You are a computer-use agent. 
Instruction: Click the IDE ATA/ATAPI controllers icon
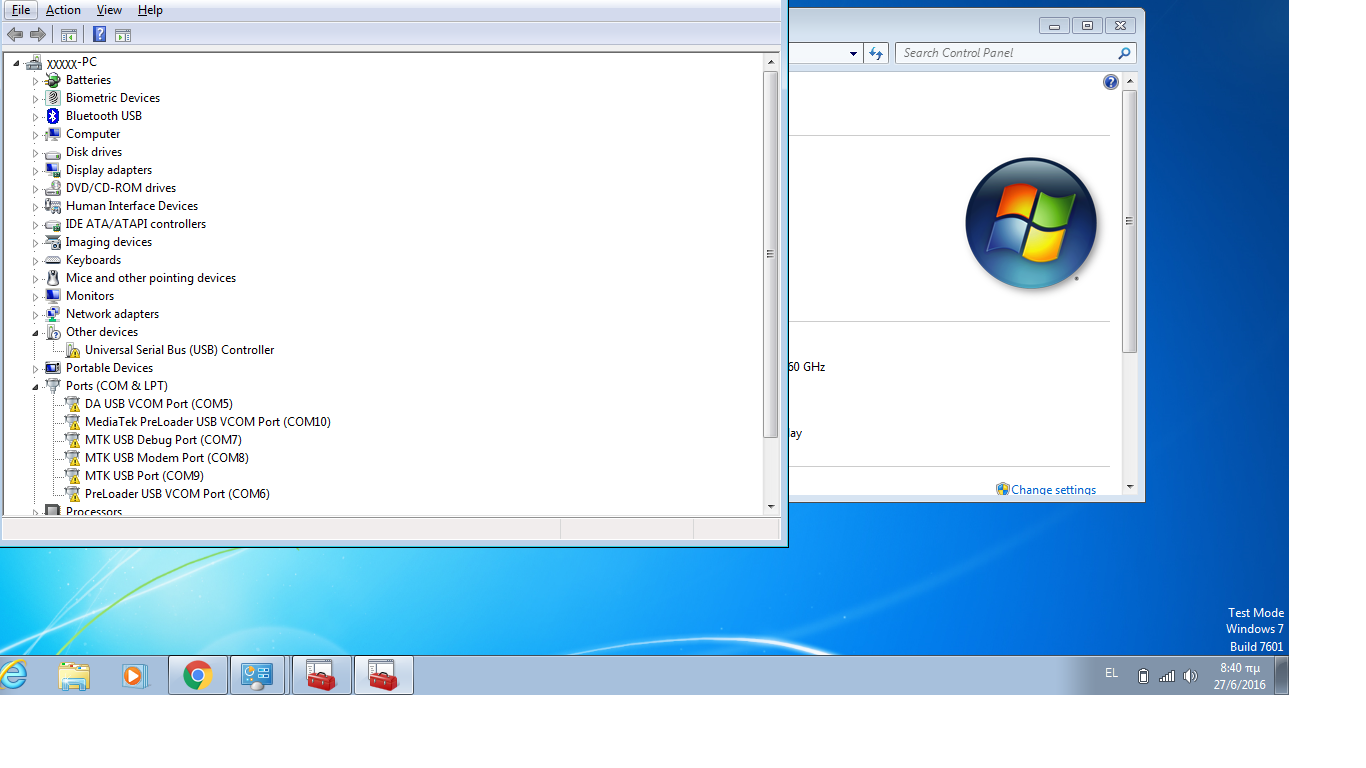53,224
